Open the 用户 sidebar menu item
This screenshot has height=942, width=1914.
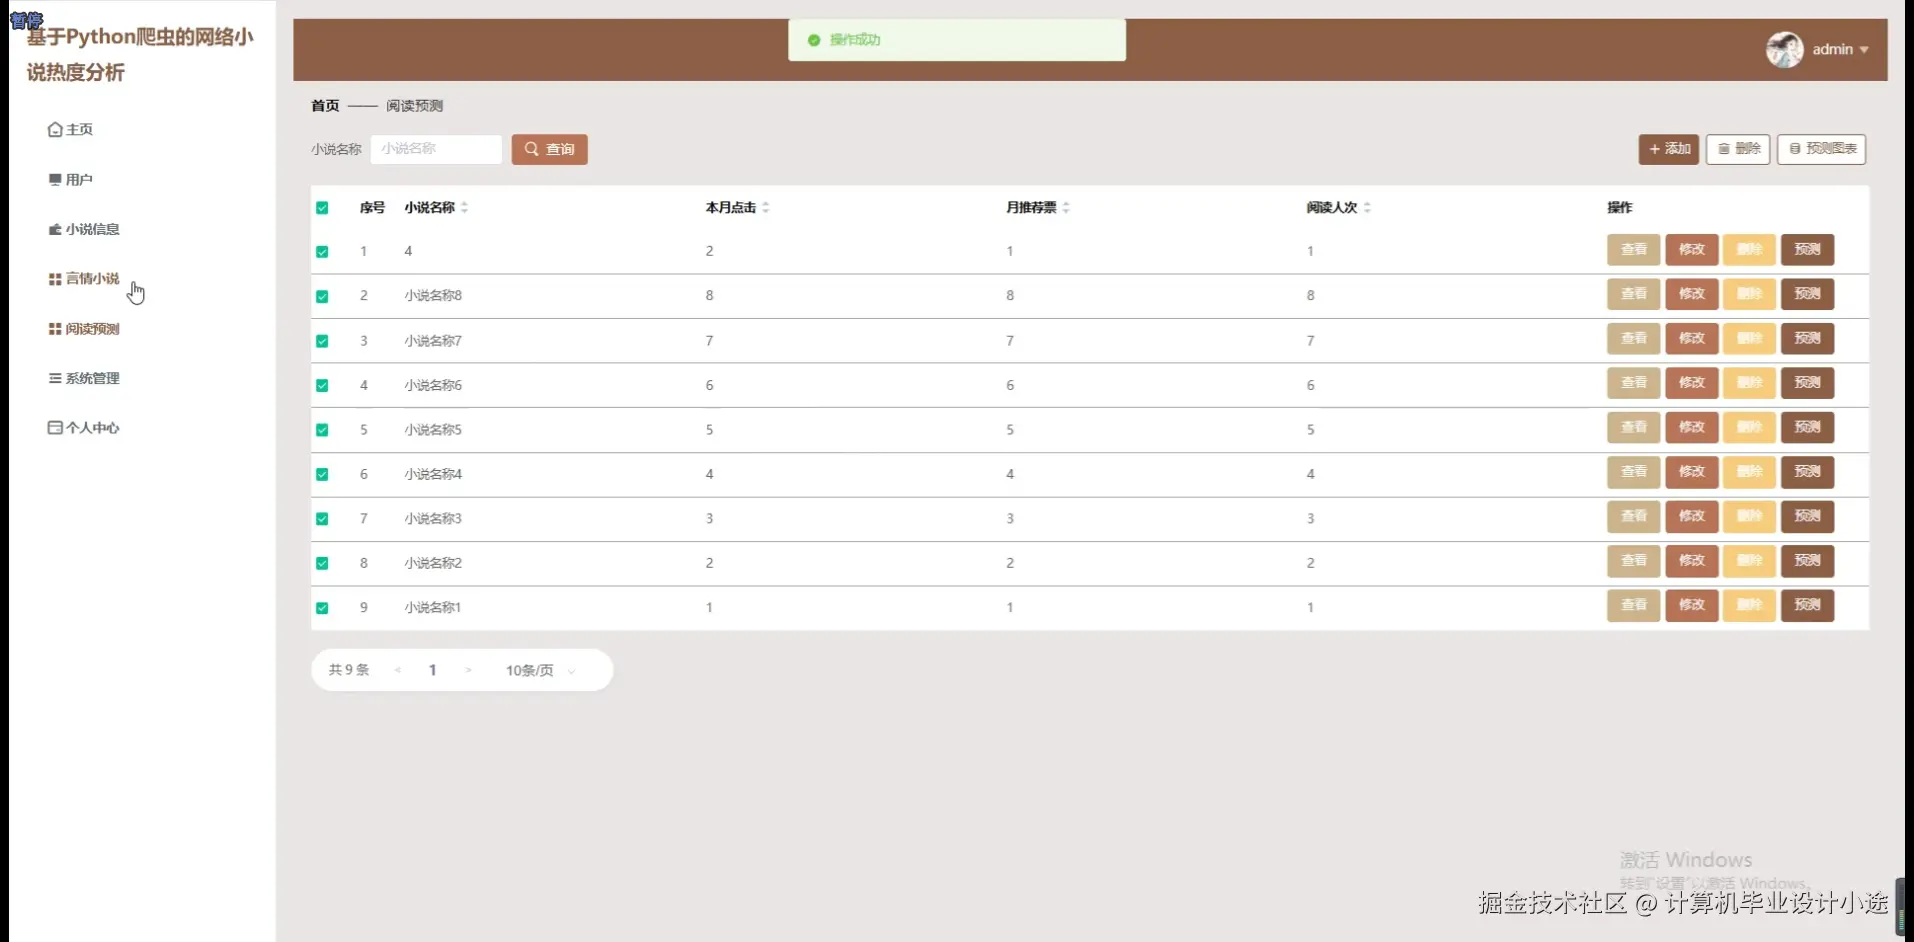pyautogui.click(x=70, y=179)
